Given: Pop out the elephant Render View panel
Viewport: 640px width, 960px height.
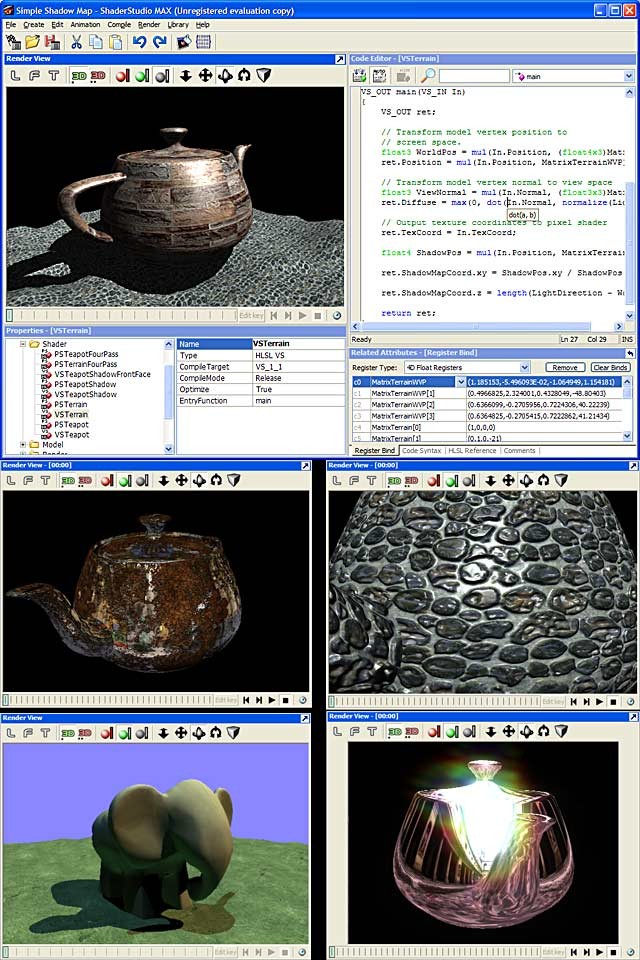Looking at the screenshot, I should tap(305, 718).
